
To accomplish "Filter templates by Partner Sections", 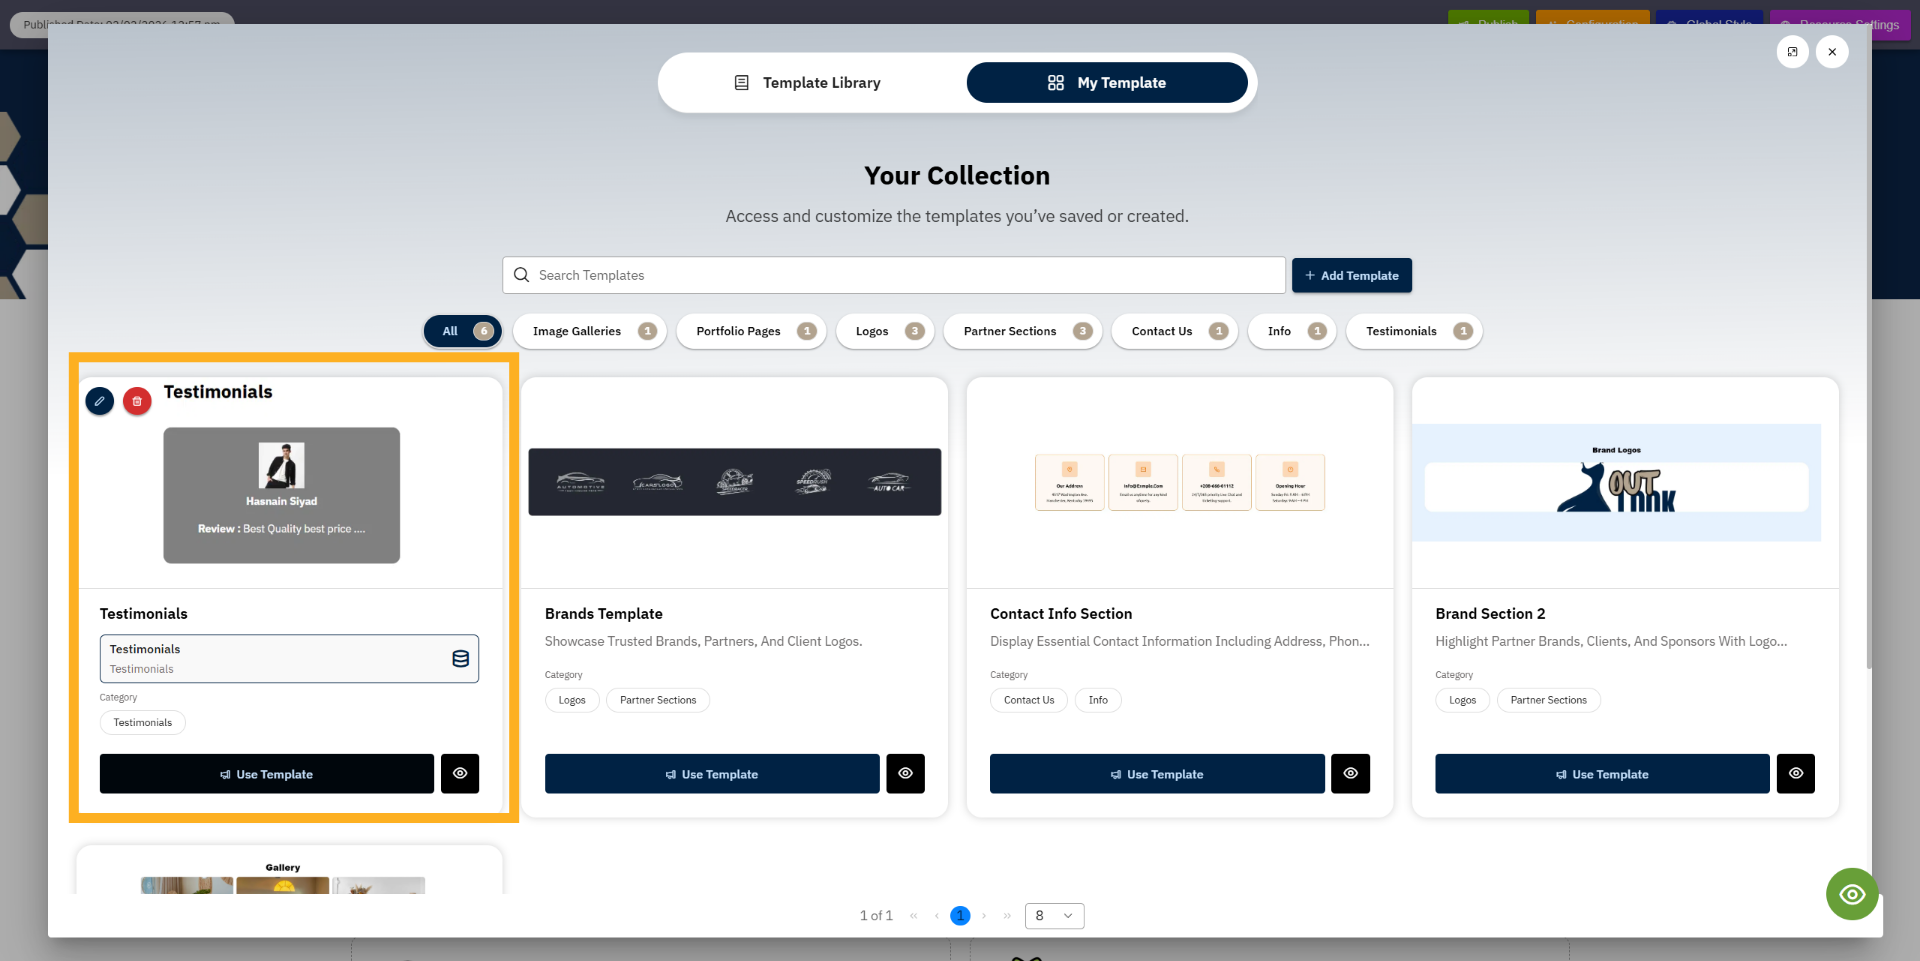I will tap(1023, 331).
